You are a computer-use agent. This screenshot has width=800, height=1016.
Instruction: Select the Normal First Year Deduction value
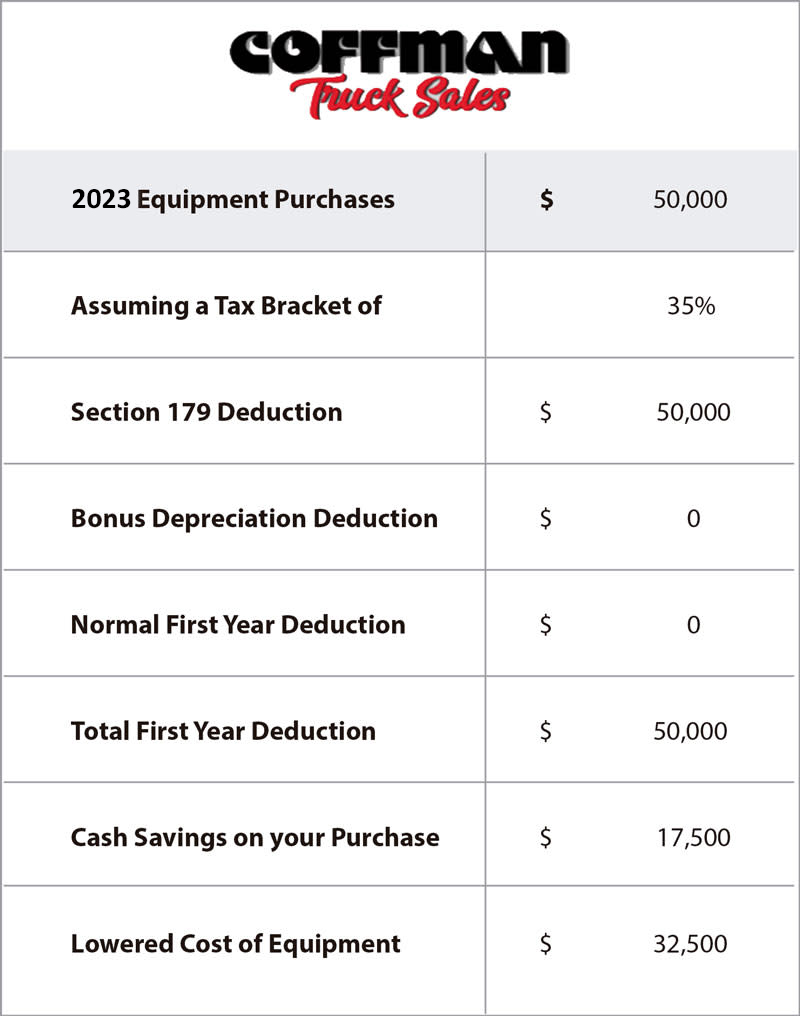693,625
